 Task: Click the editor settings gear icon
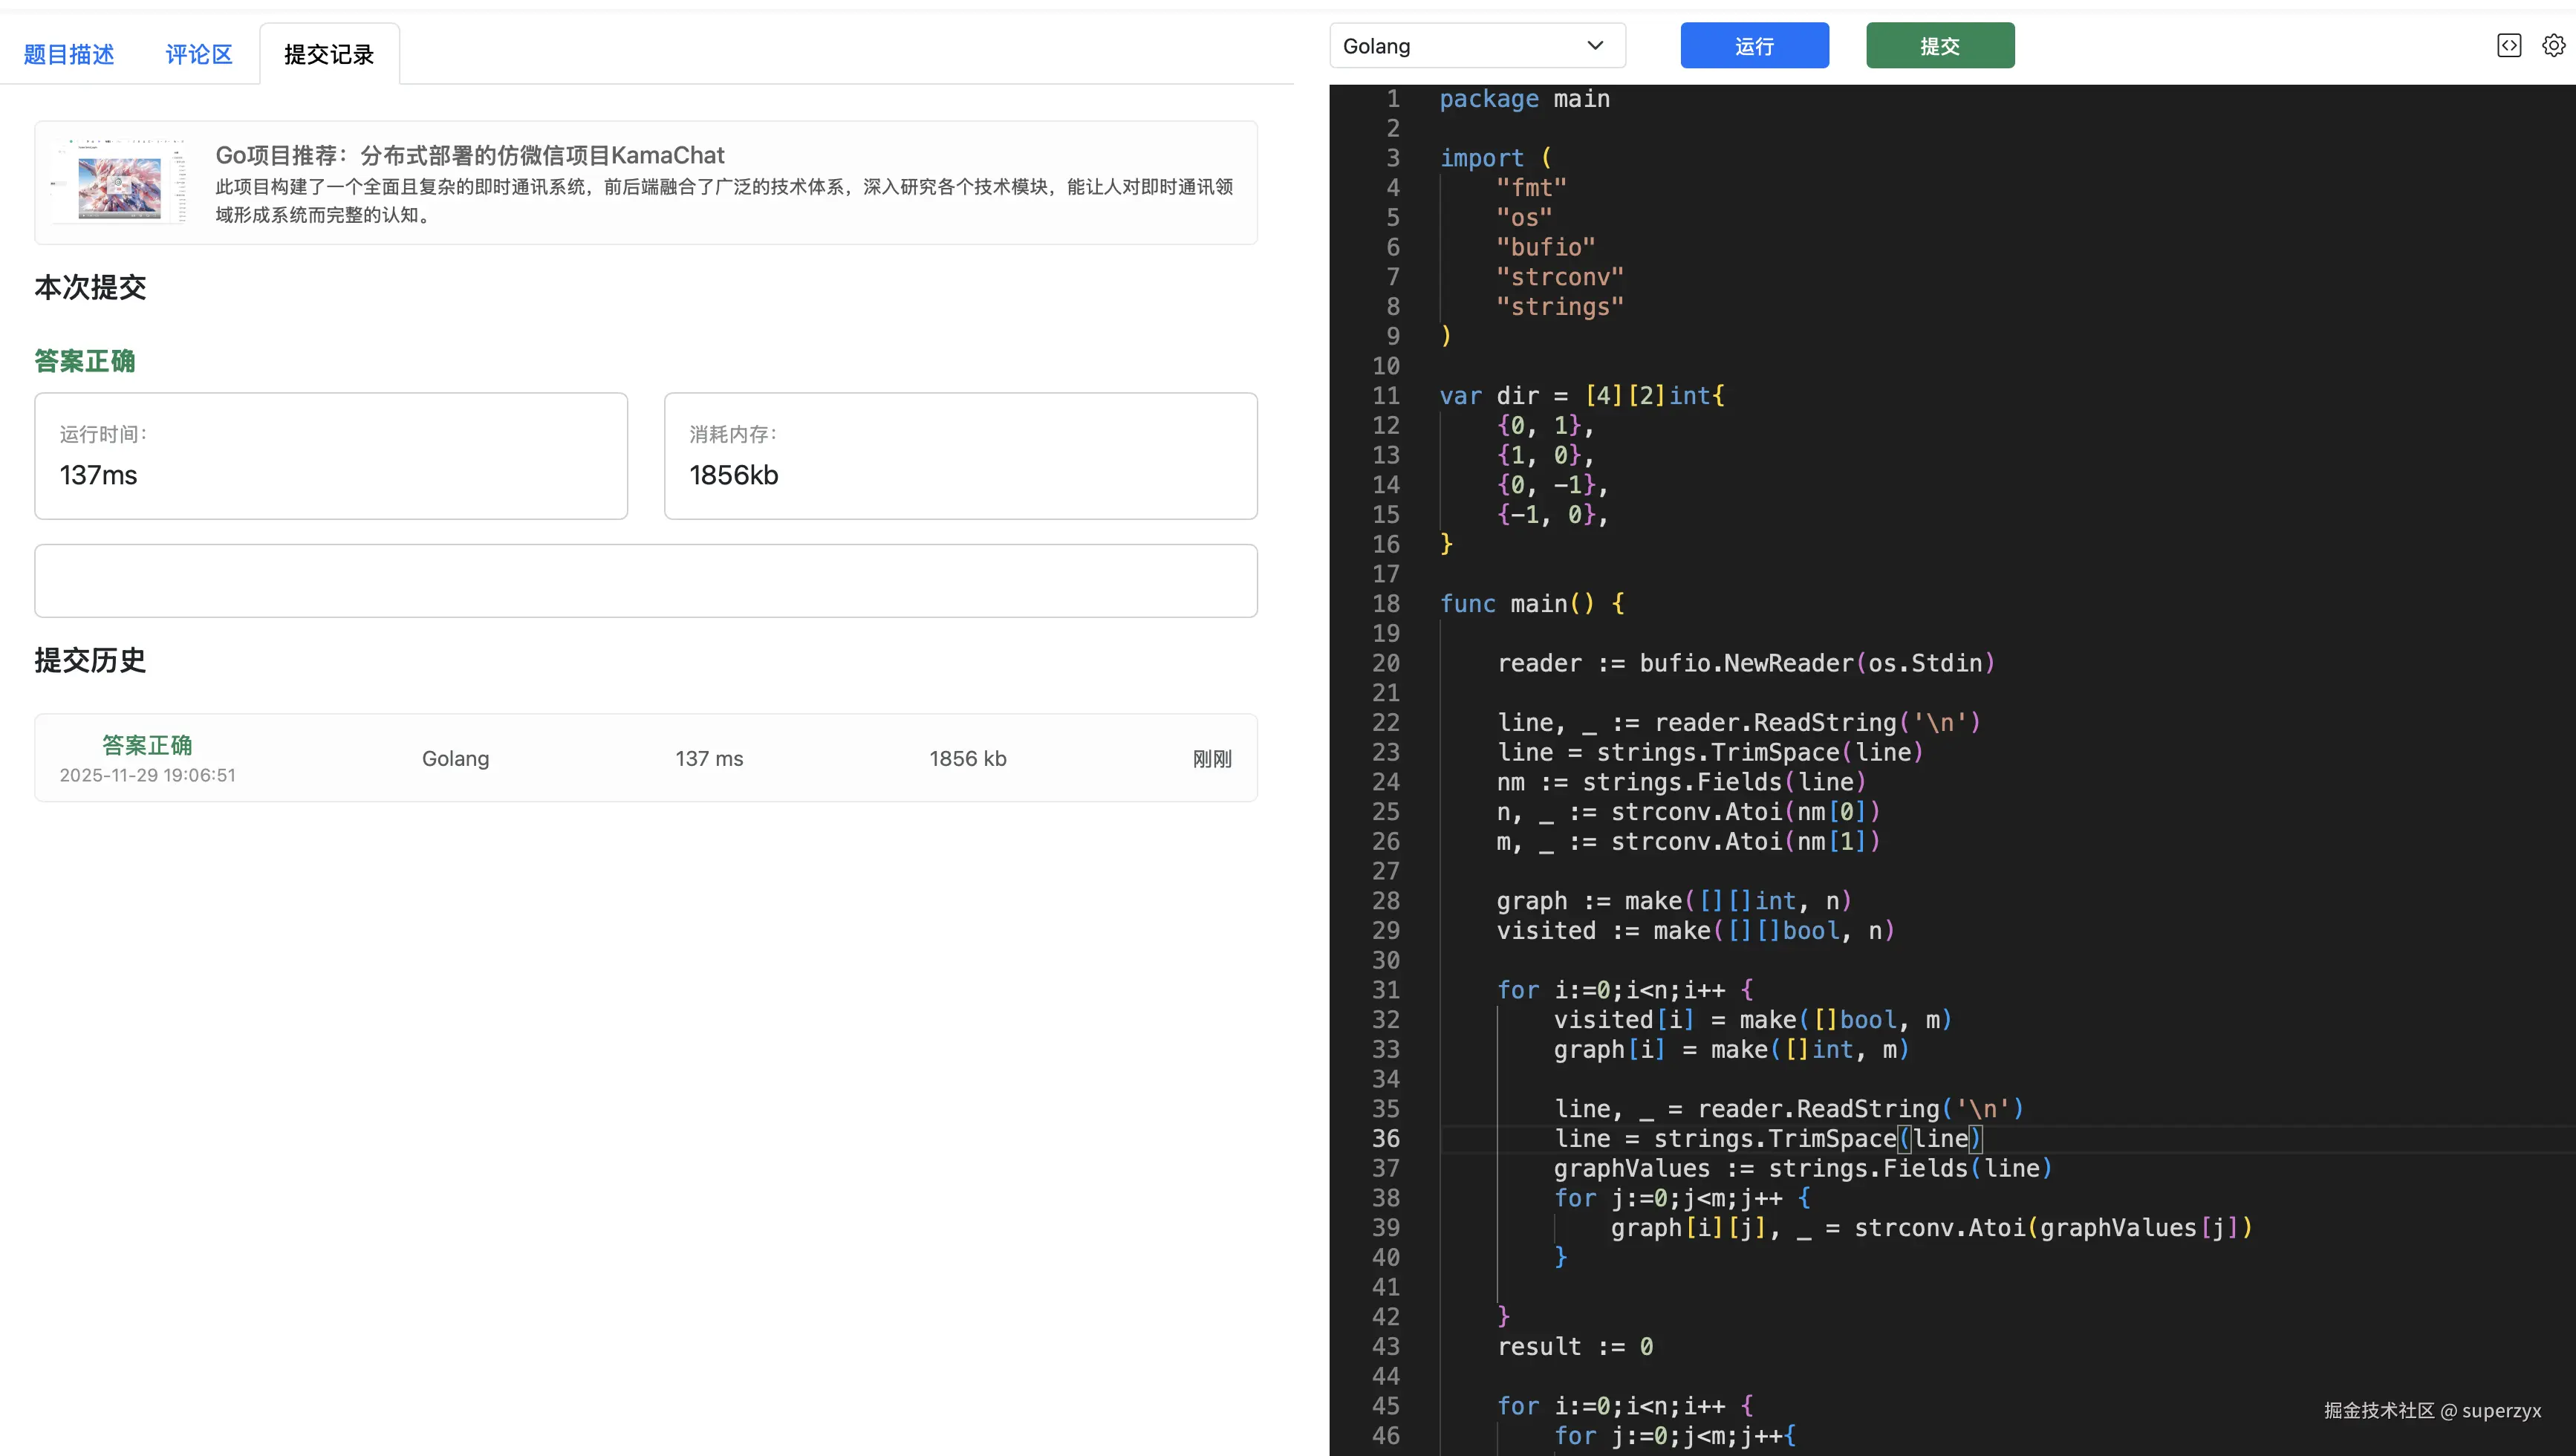[x=2553, y=46]
